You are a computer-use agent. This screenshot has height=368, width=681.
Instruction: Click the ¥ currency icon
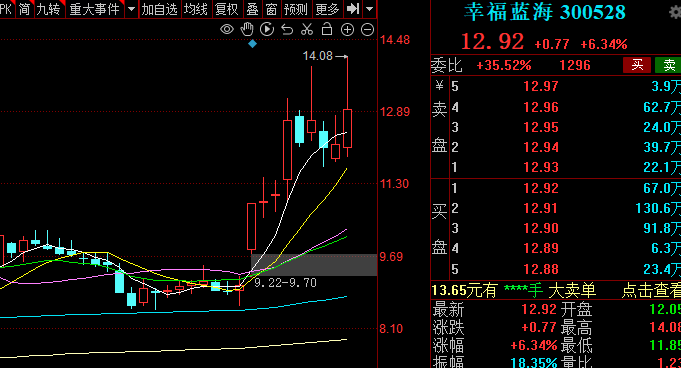(x=440, y=85)
